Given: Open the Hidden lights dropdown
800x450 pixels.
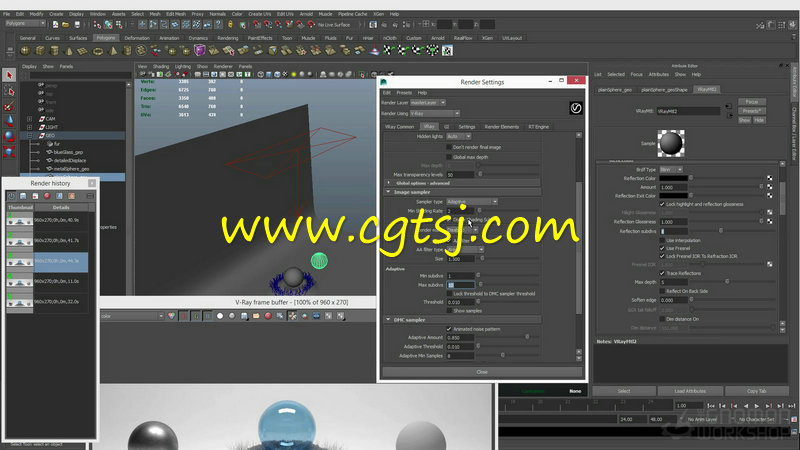Looking at the screenshot, I should (459, 136).
